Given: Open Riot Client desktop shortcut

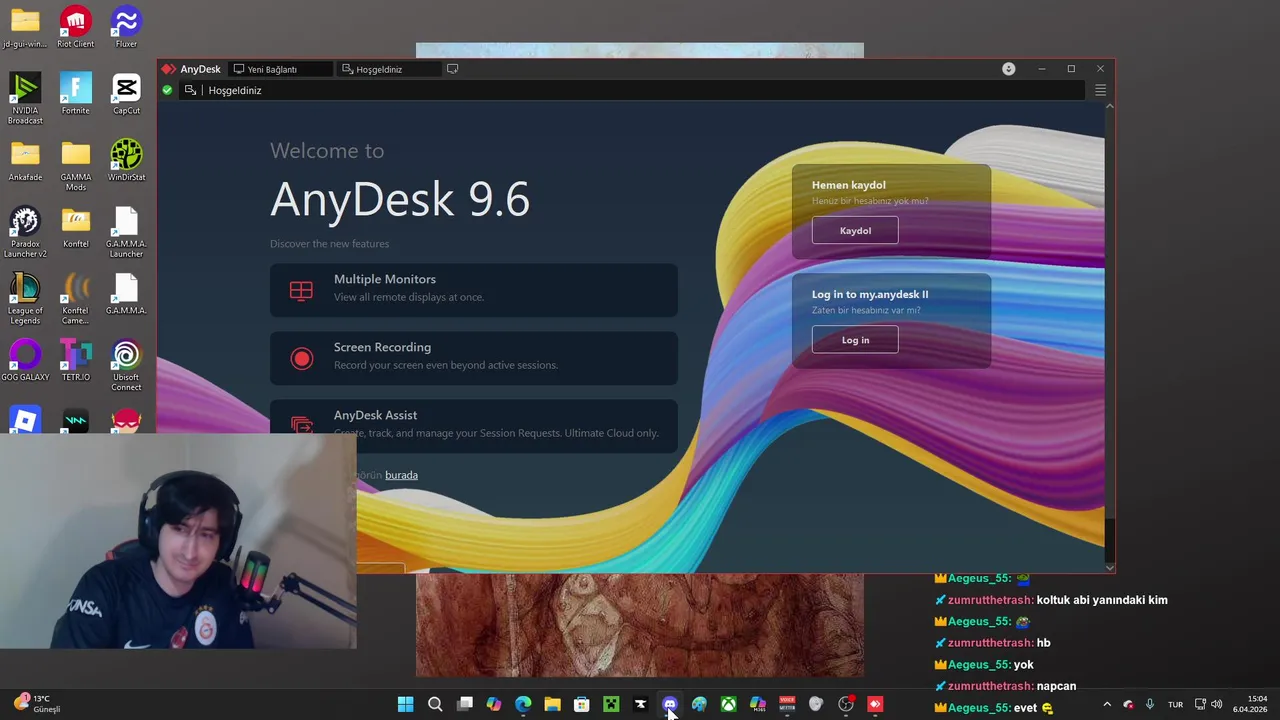Looking at the screenshot, I should (75, 27).
